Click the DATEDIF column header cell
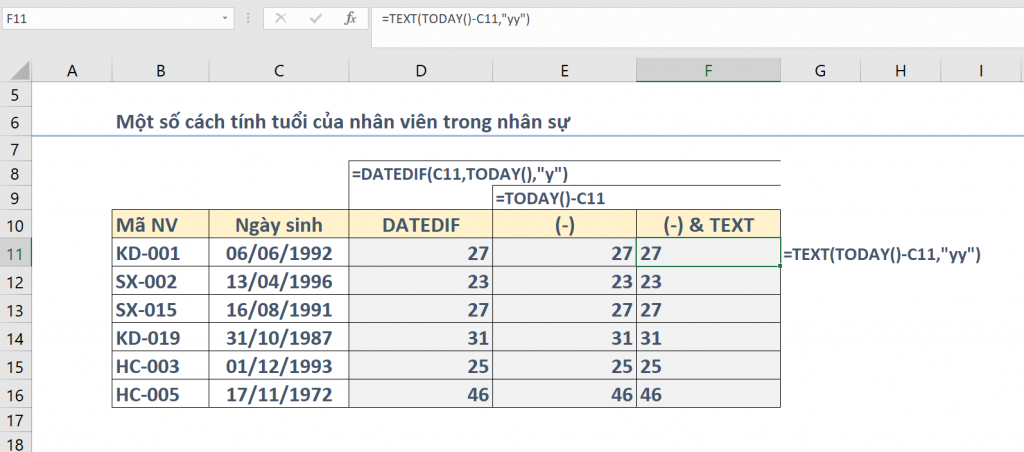1024x452 pixels. pos(421,223)
